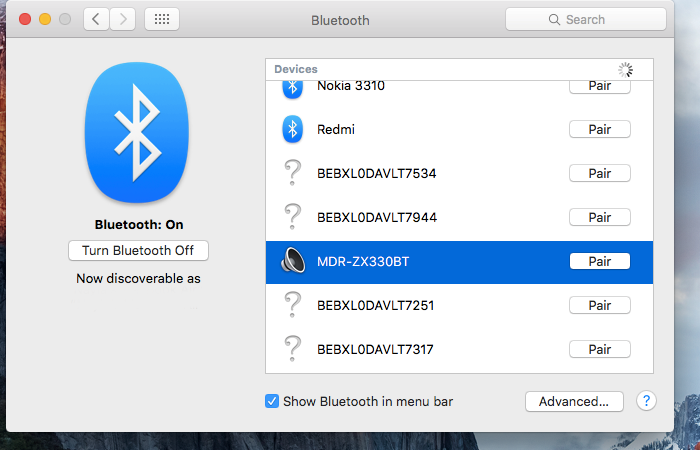Viewport: 700px width, 450px height.
Task: Click the Now discoverable as label
Action: [138, 279]
